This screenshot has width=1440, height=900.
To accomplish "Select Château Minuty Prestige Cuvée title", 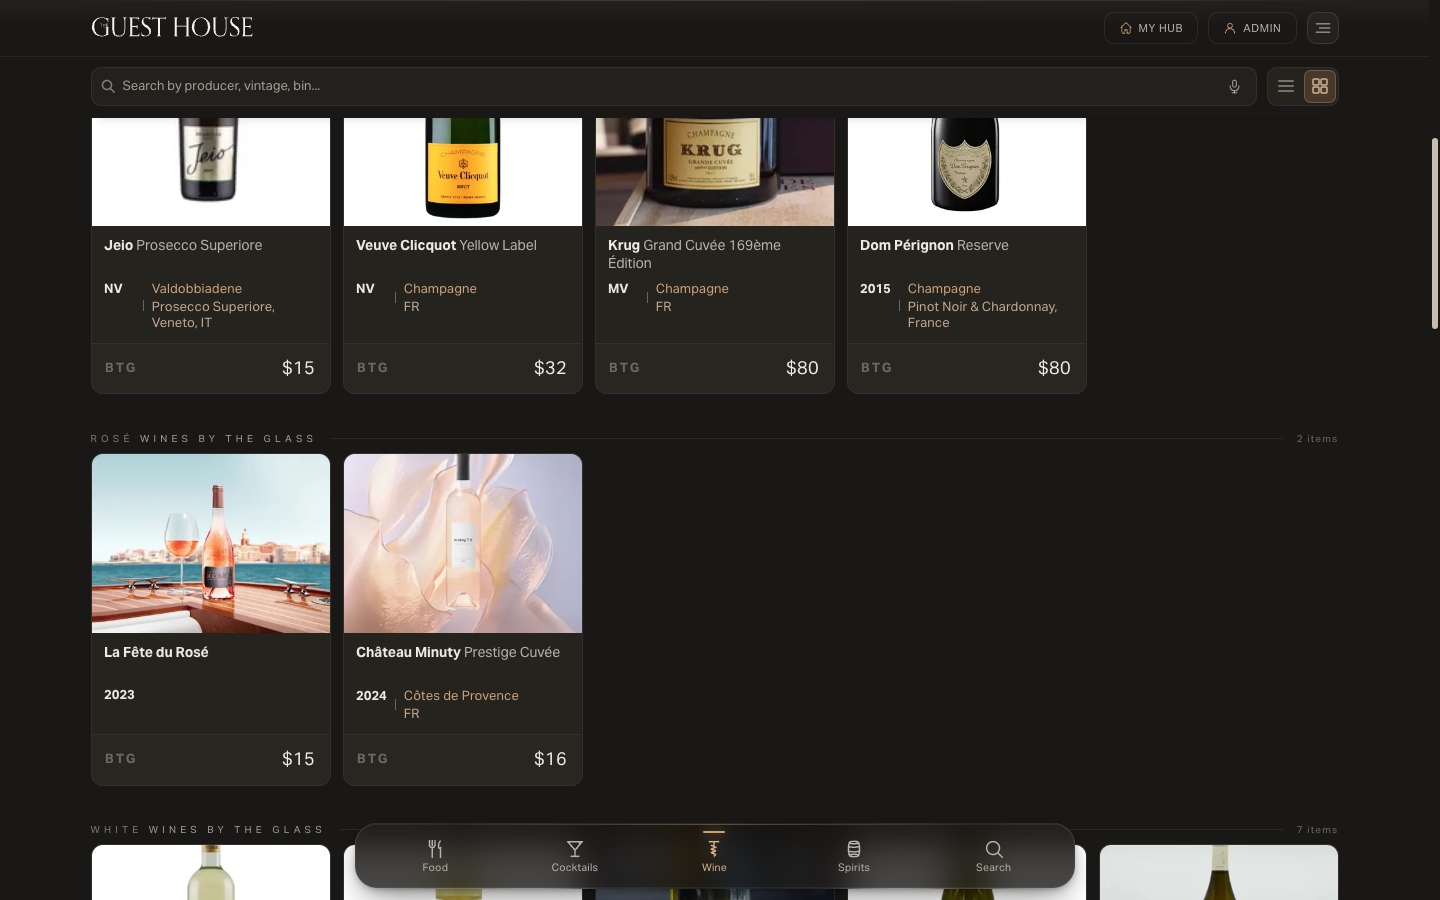I will 458,652.
